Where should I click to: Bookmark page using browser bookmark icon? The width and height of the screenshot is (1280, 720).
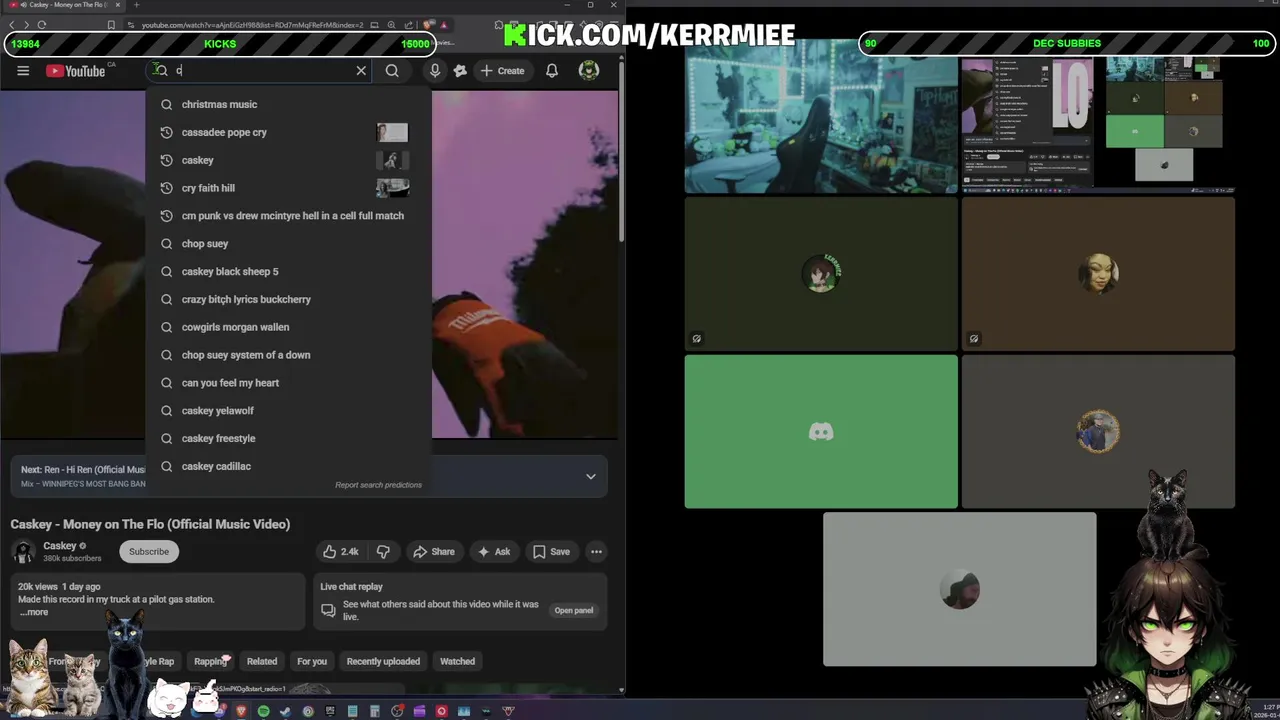click(x=111, y=24)
